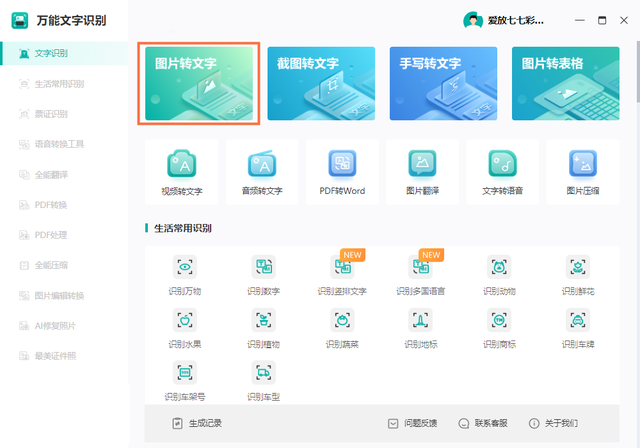Viewport: 640px width, 448px height.
Task: Open the 图片转表格 card
Action: [566, 83]
